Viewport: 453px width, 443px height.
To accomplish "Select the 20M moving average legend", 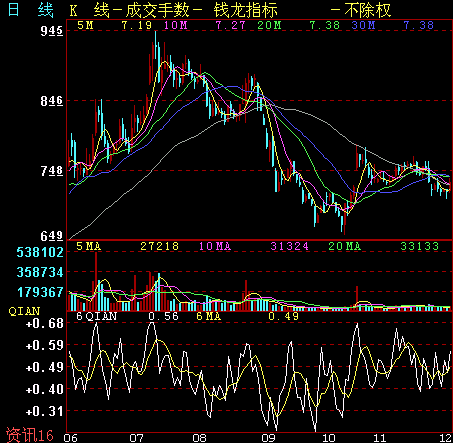I will tap(269, 25).
